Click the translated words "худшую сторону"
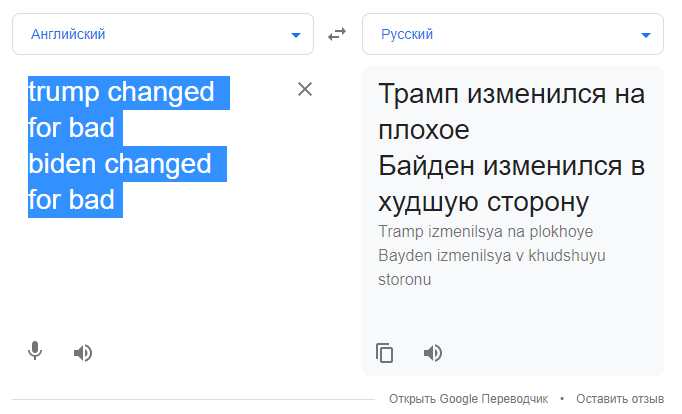This screenshot has width=682, height=414. [480, 202]
